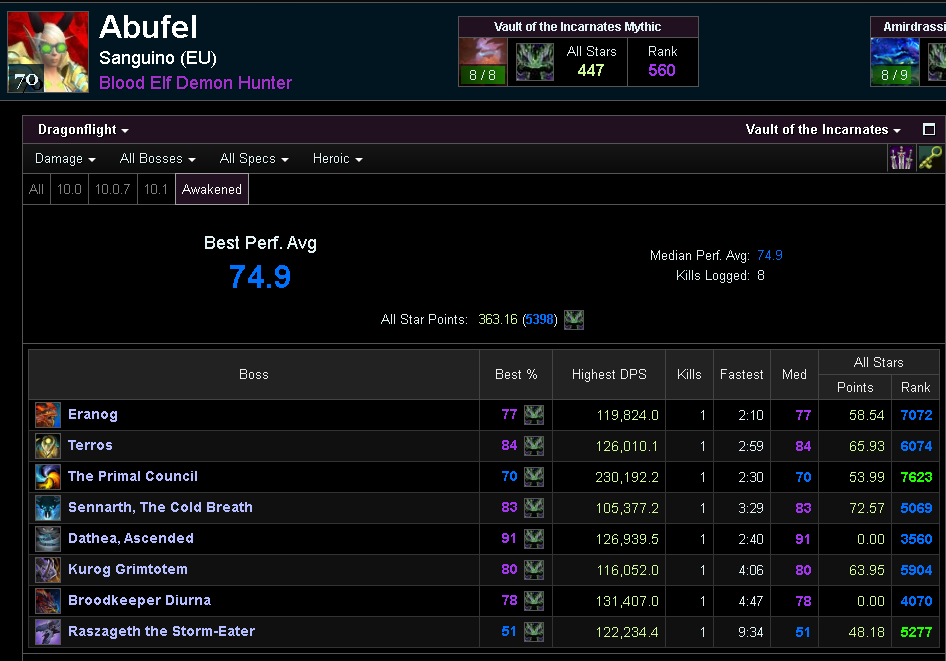This screenshot has height=661, width=946.
Task: Click The Primal Council boss icon
Action: (48, 477)
